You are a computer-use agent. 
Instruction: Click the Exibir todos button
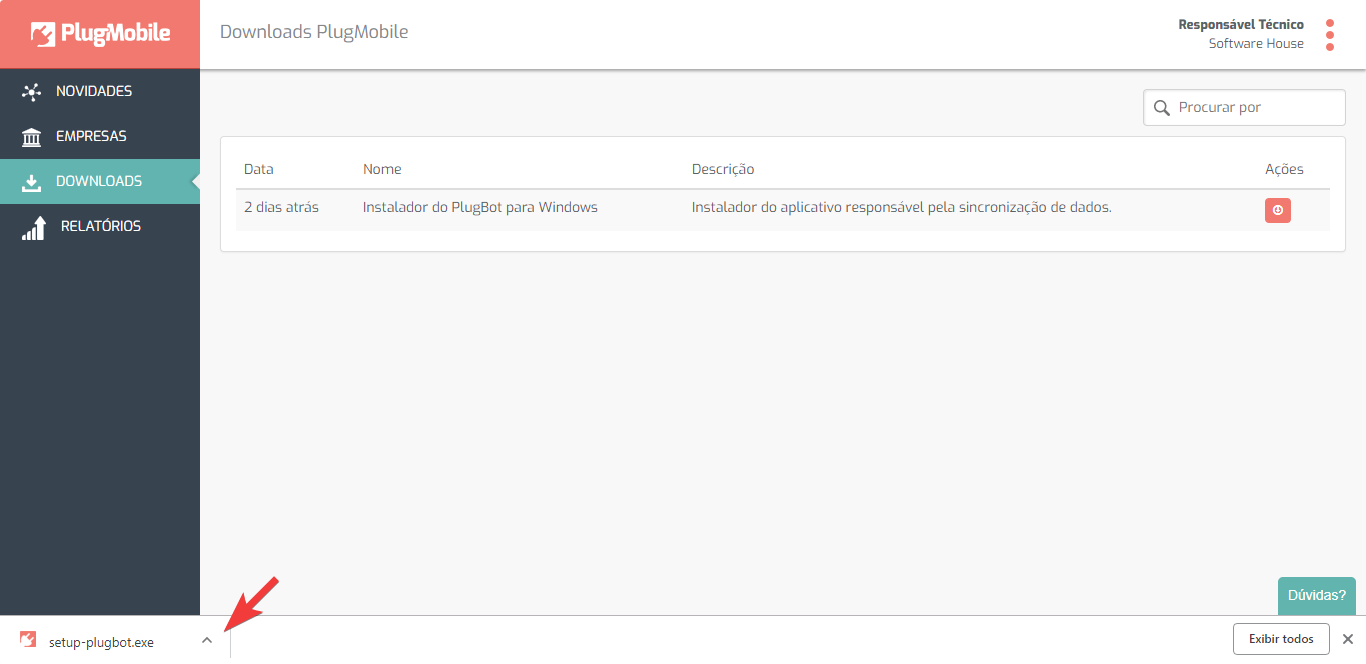1281,639
